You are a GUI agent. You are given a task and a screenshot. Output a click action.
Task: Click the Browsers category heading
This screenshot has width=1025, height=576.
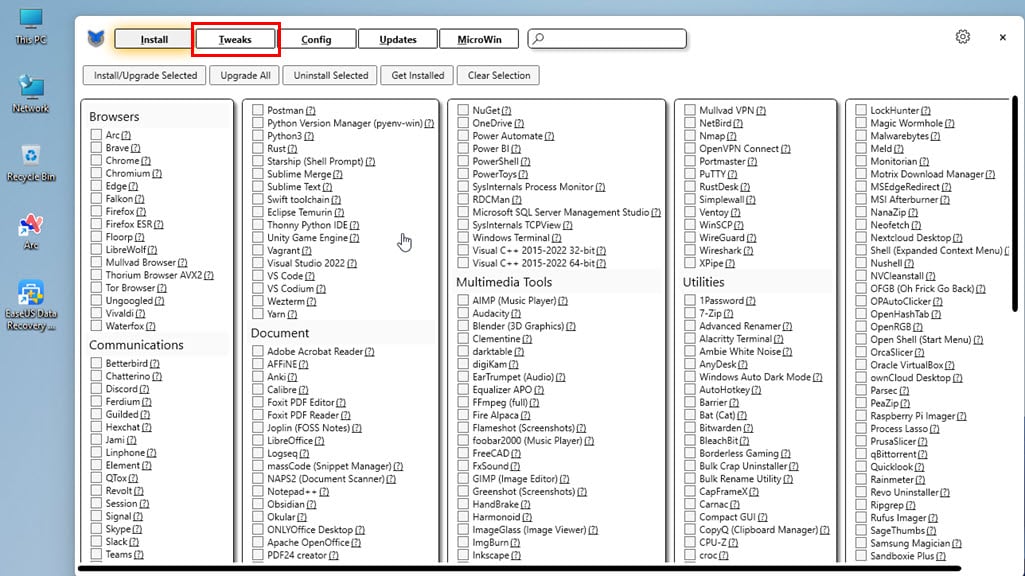[114, 116]
